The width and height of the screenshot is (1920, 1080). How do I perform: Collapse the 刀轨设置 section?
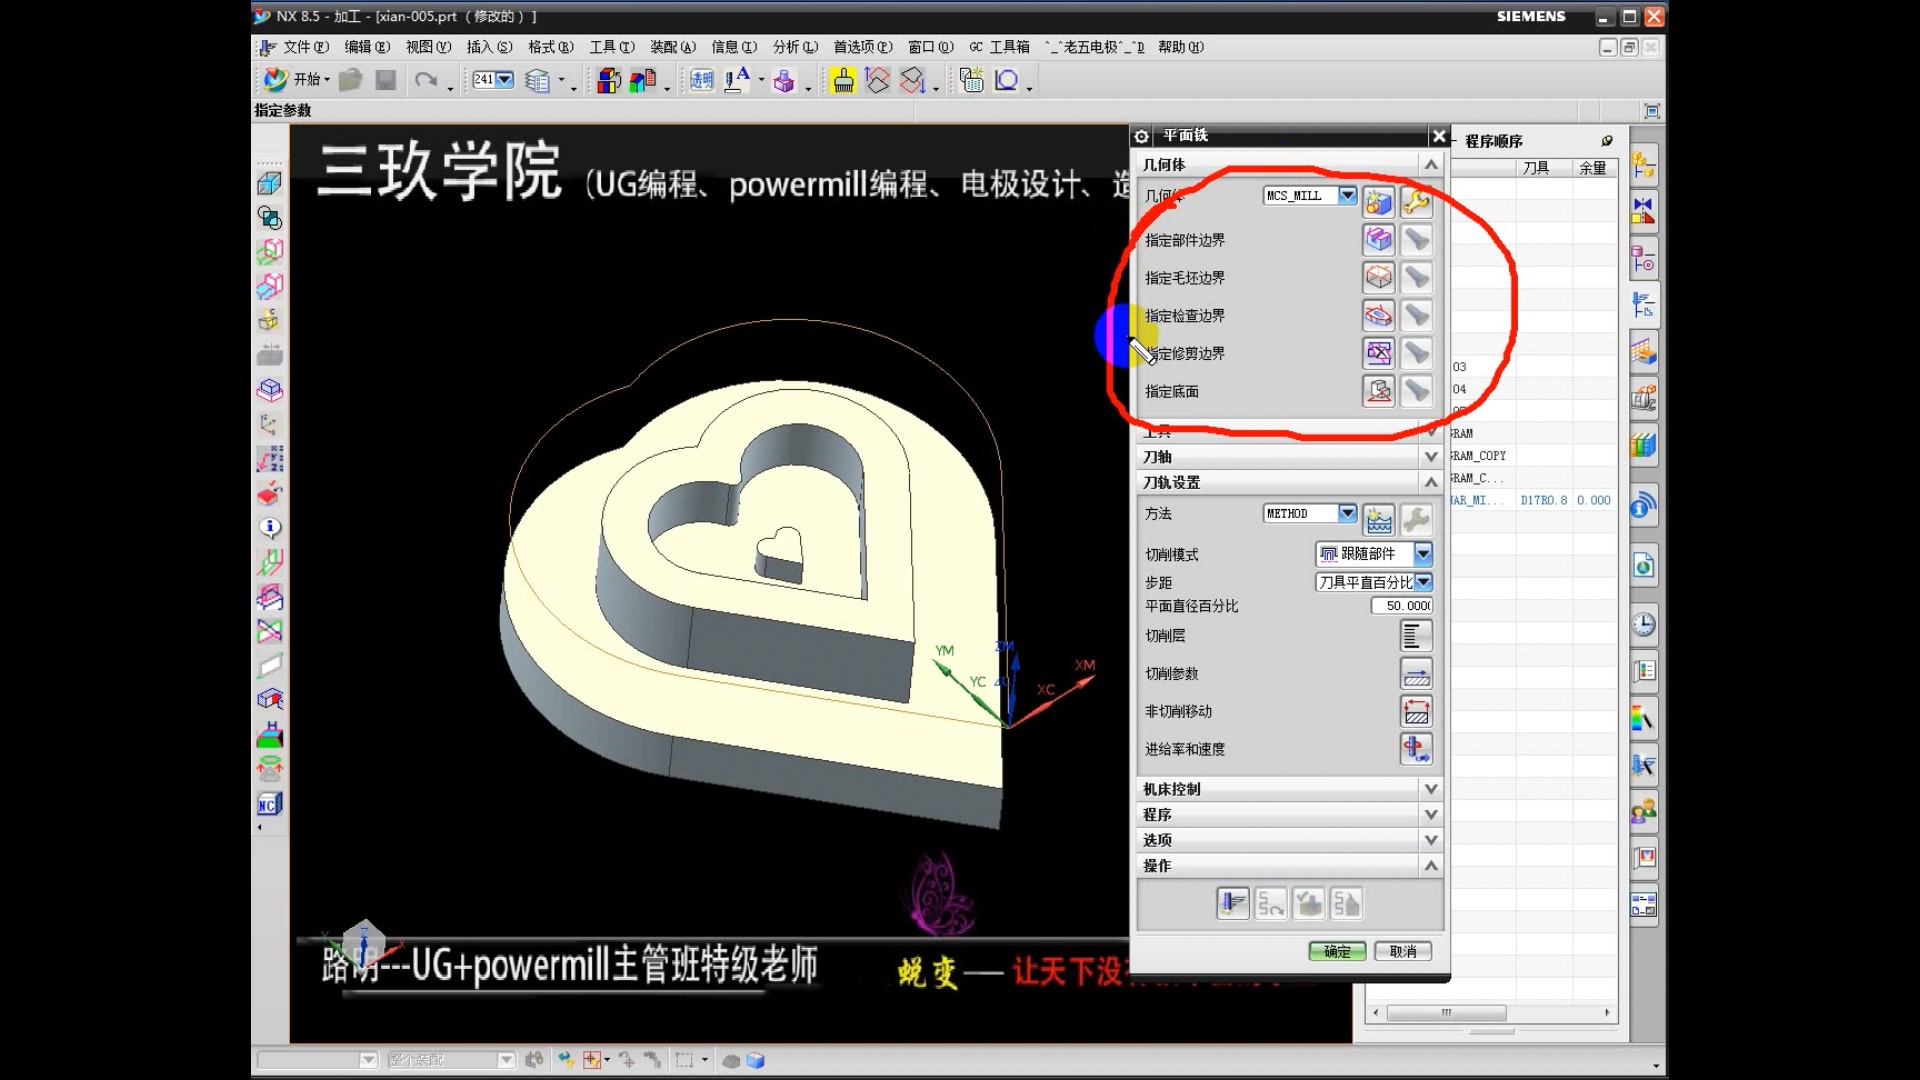tap(1431, 482)
